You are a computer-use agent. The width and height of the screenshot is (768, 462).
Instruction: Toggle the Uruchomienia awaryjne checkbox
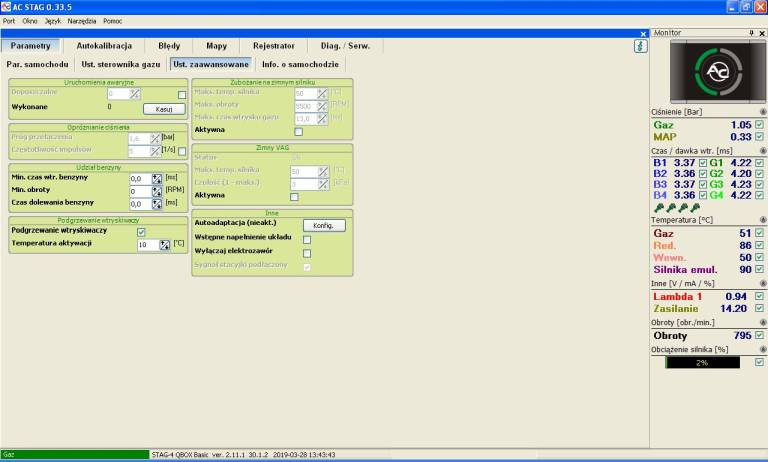point(182,95)
